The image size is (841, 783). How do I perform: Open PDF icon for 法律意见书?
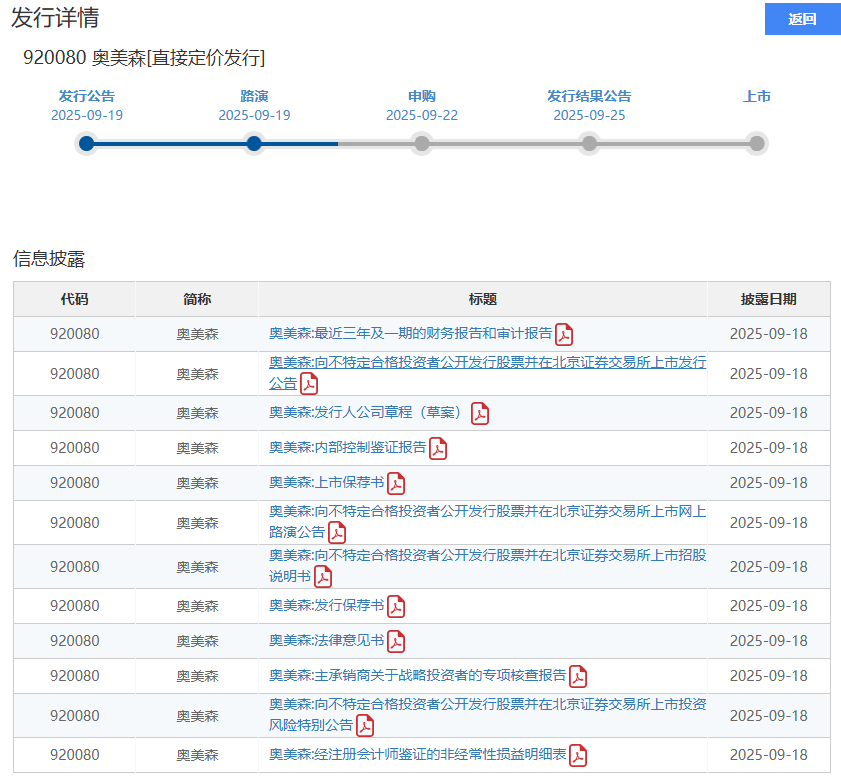396,641
